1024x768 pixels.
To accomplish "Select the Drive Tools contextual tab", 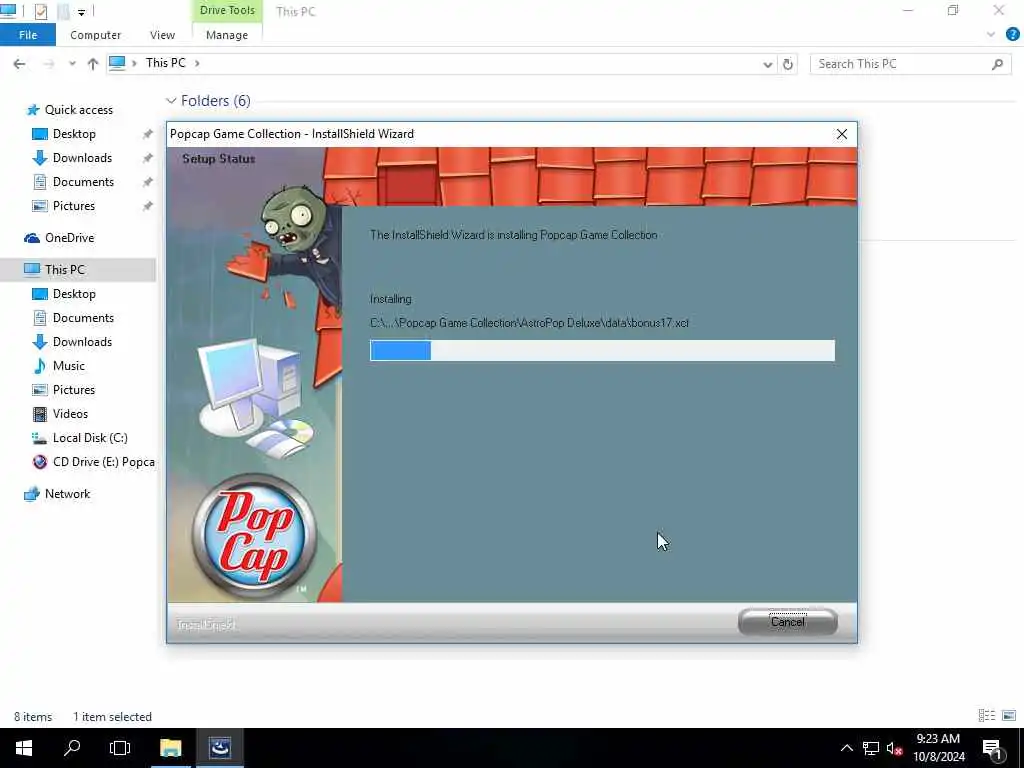I will [x=227, y=10].
